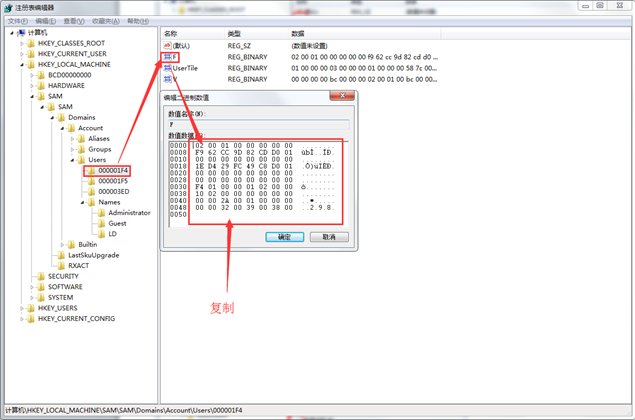Viewport: 635px width, 420px height.
Task: Select the 000001F4 key in tree
Action: 113,171
